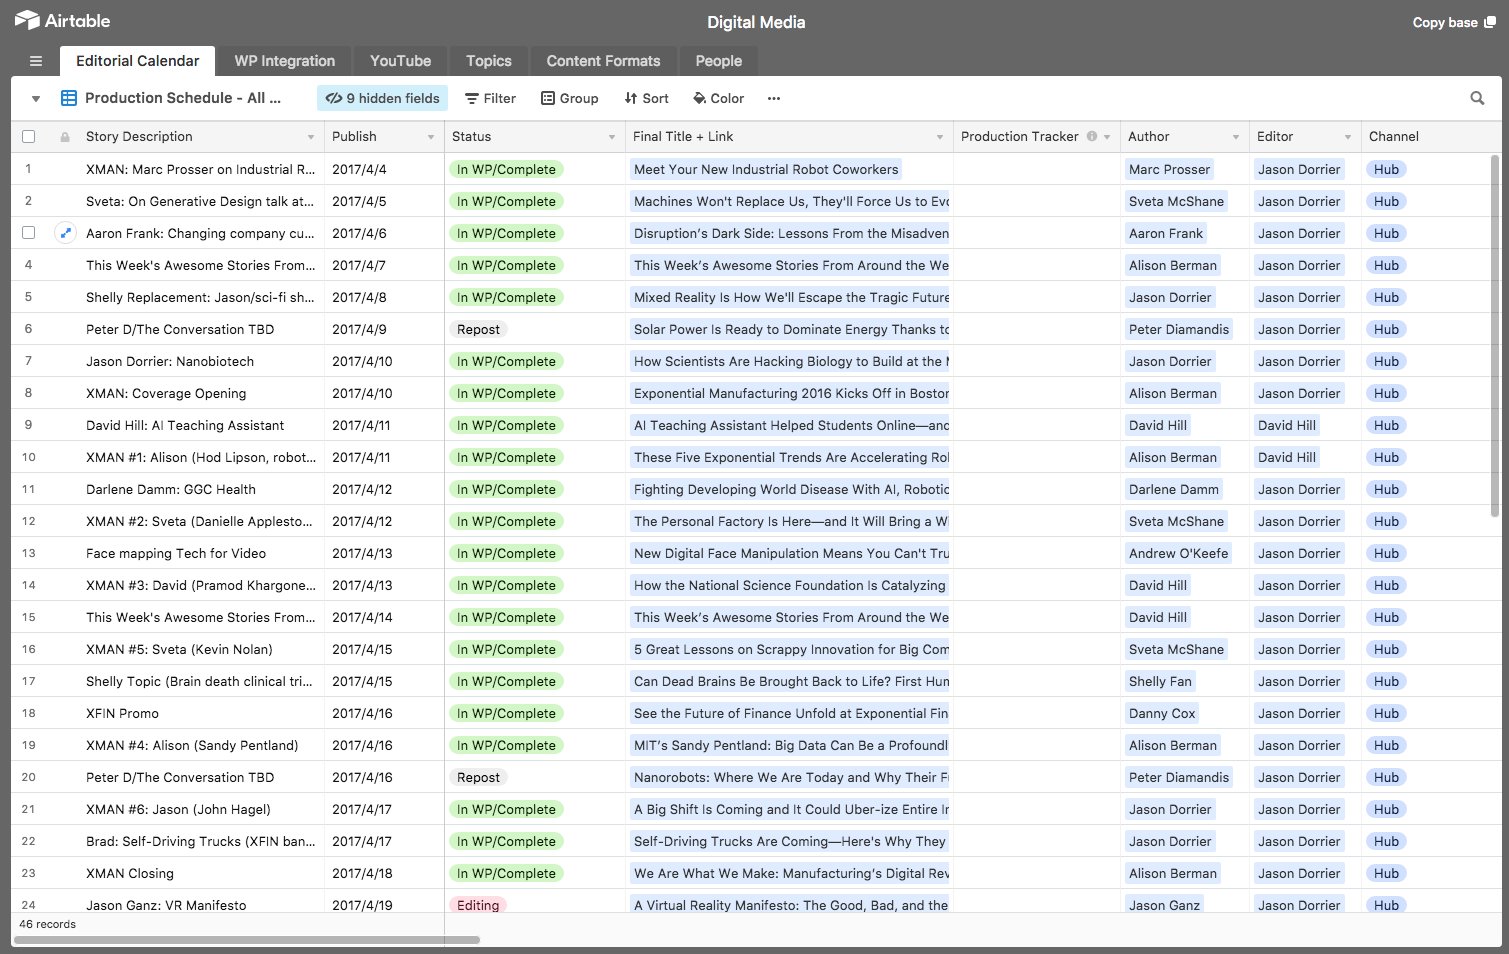Switch to Editorial Calendar tab

(137, 61)
